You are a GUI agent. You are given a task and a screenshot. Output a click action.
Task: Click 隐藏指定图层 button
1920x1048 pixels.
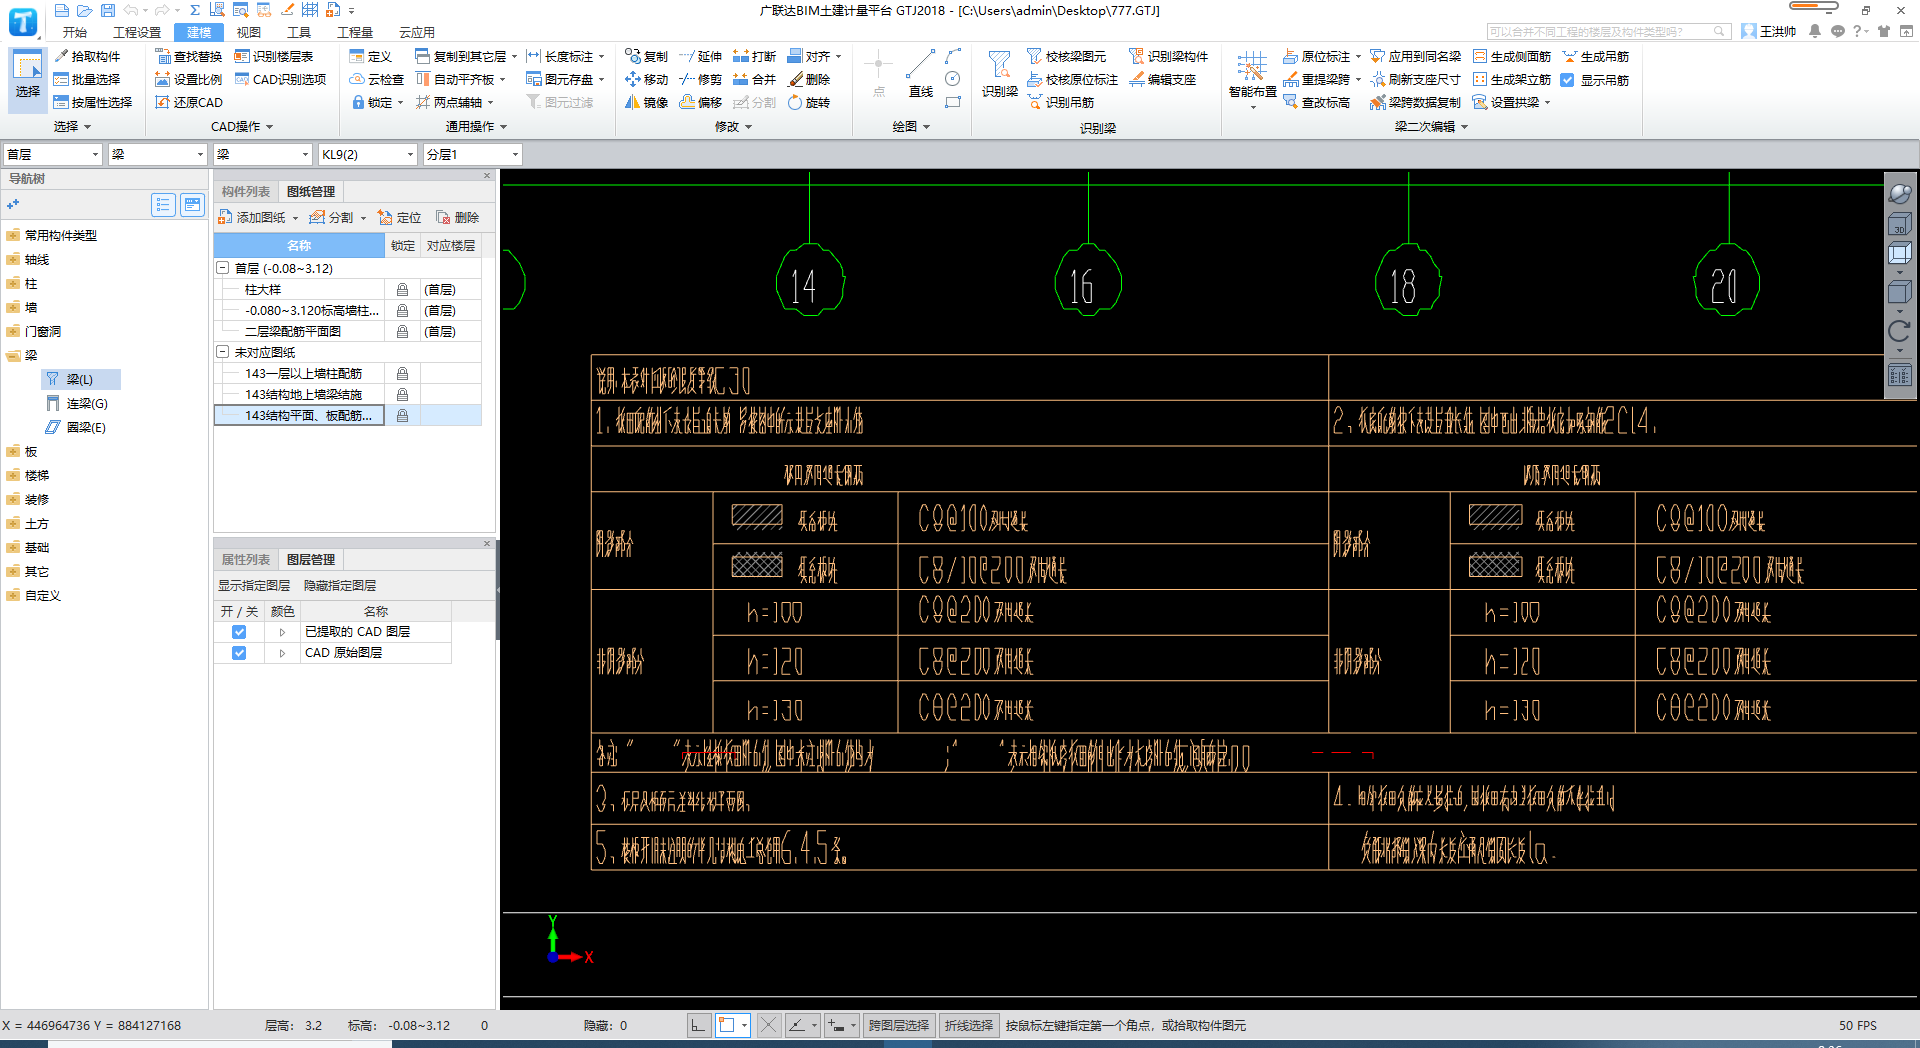tap(340, 586)
